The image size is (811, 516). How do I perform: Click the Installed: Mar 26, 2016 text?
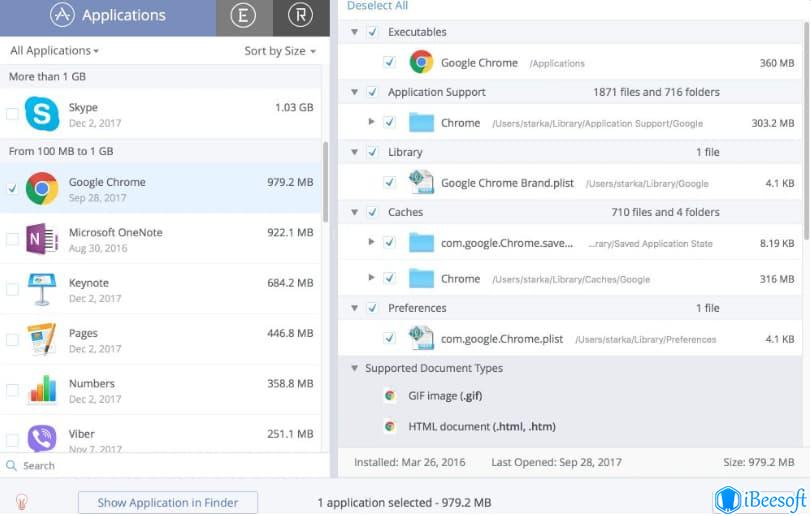(x=410, y=462)
